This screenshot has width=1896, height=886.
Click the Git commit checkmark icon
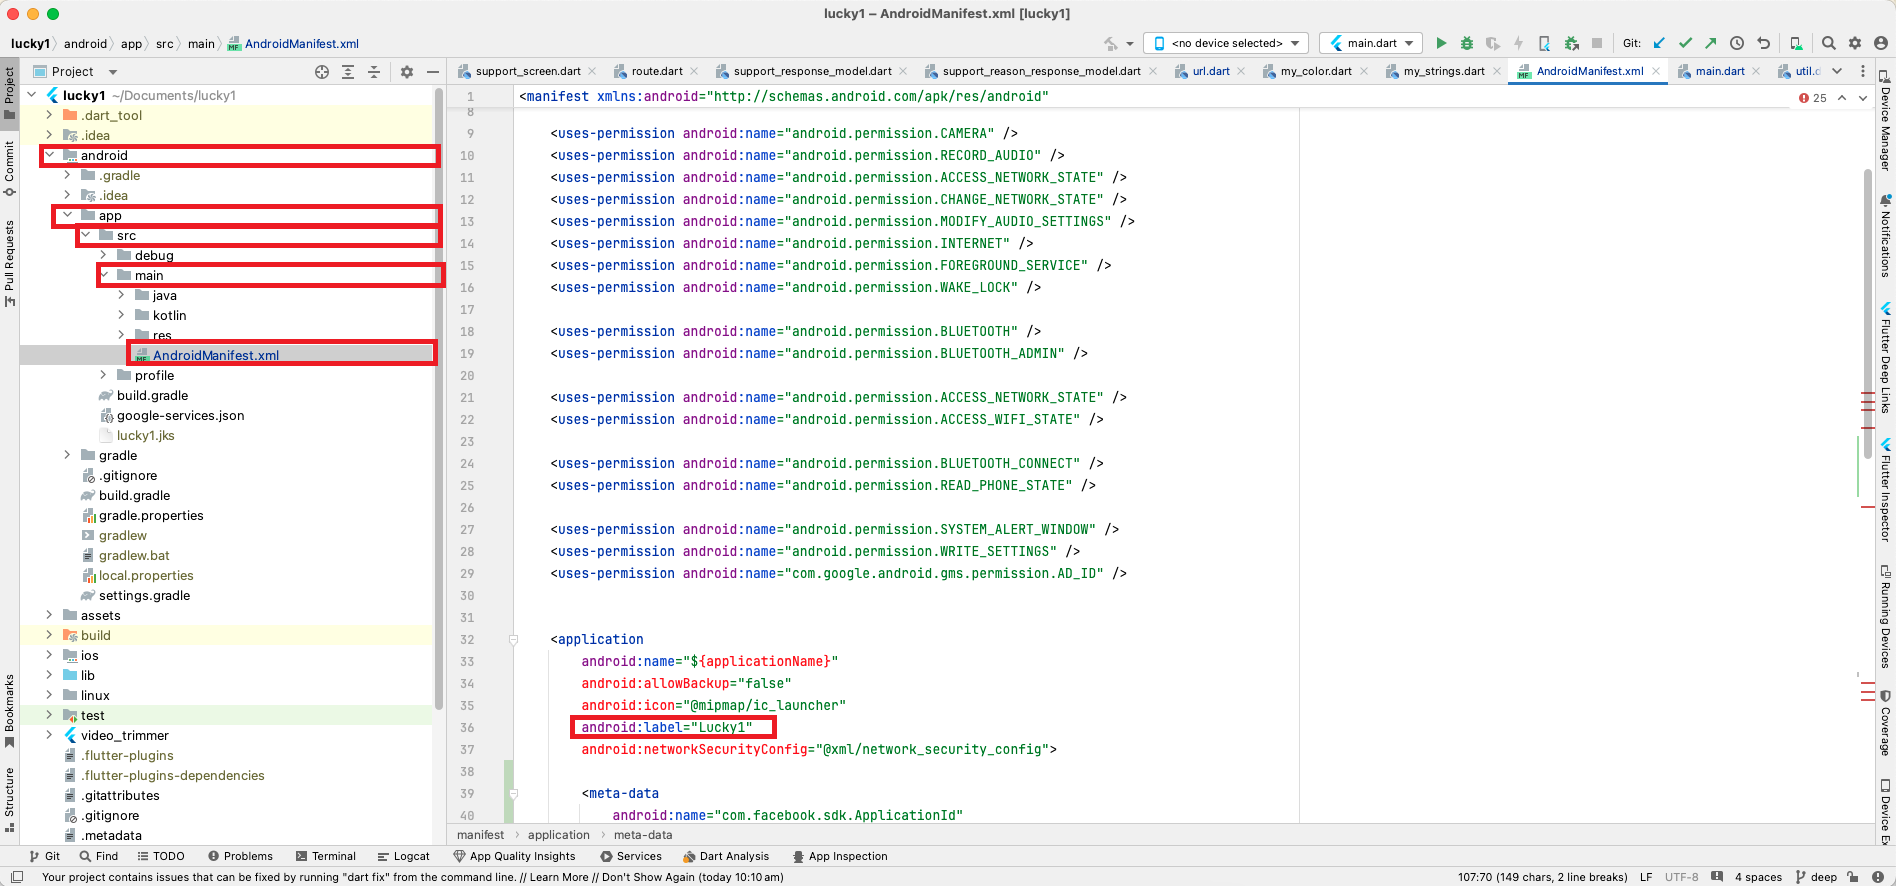(1685, 43)
